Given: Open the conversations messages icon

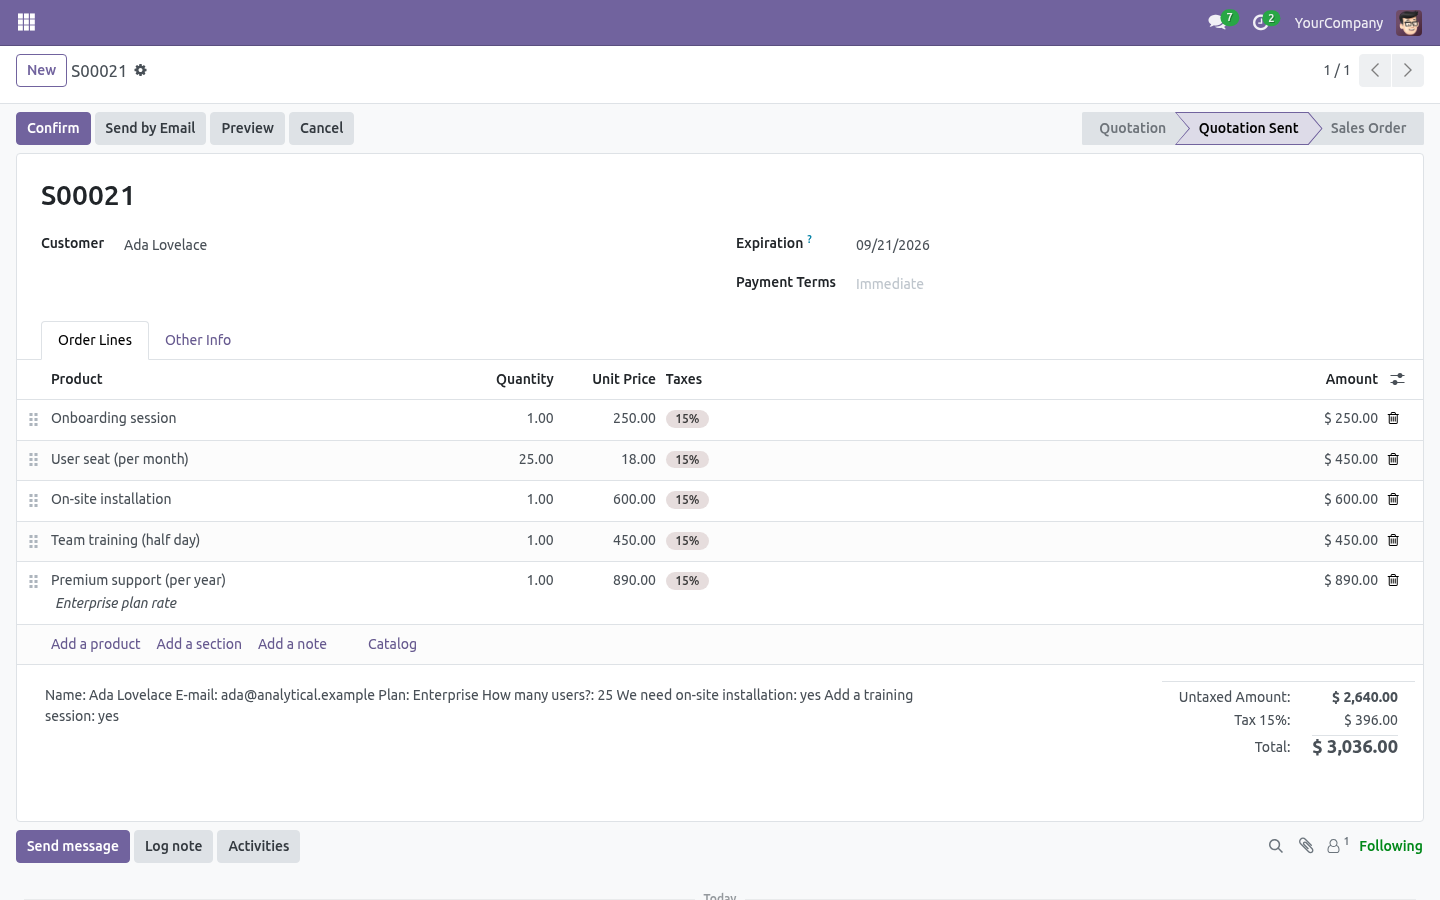Looking at the screenshot, I should coord(1217,22).
